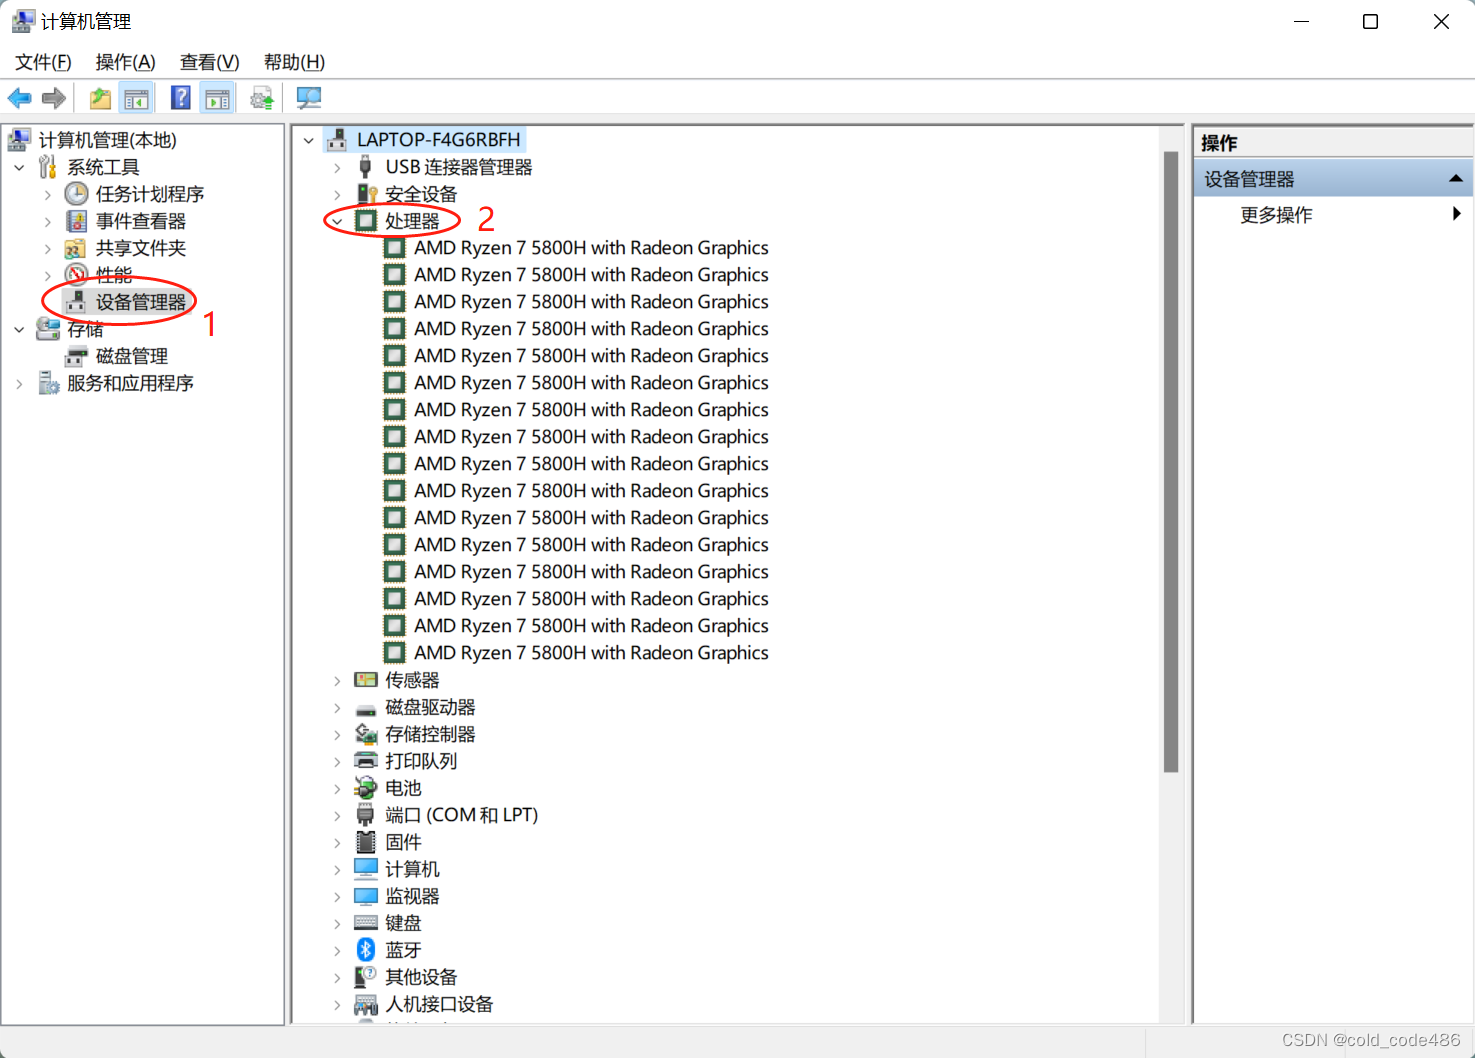This screenshot has height=1058, width=1475.
Task: Click the Services and Applications icon
Action: (48, 383)
